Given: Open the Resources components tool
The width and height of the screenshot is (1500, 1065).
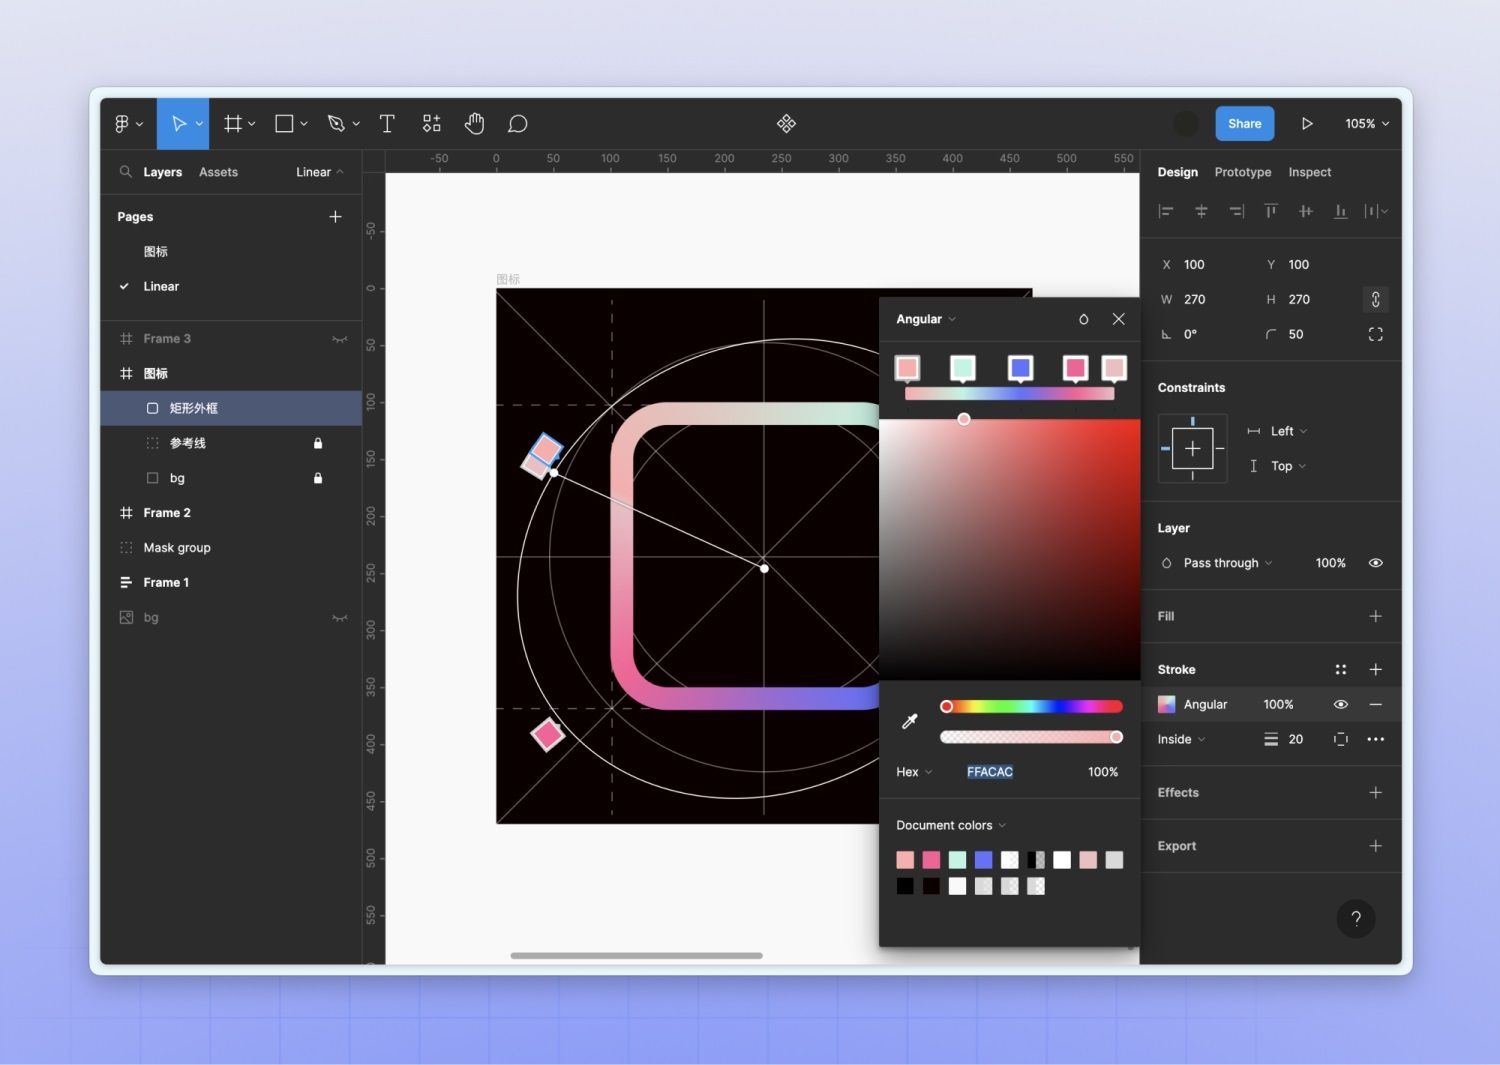Looking at the screenshot, I should click(431, 124).
